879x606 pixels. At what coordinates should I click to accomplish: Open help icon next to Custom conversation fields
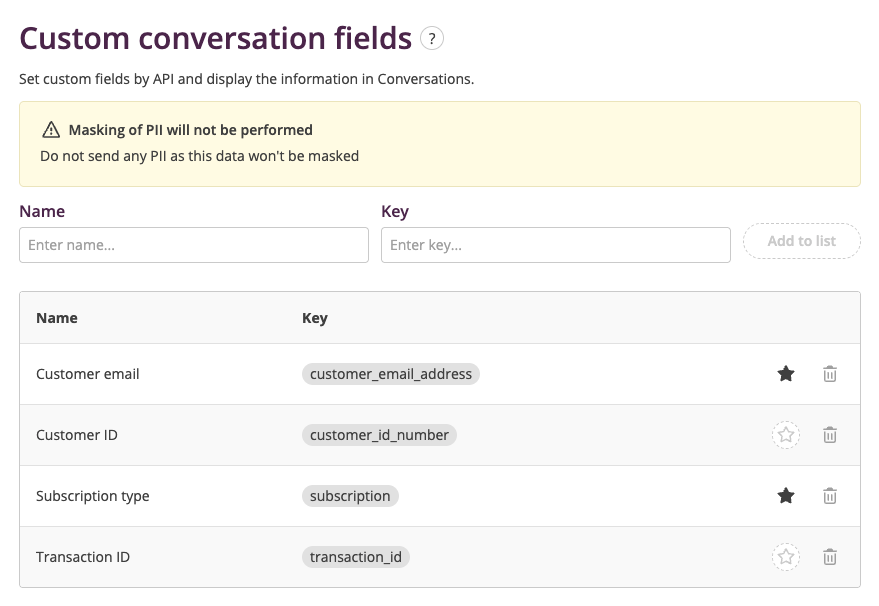pyautogui.click(x=432, y=39)
